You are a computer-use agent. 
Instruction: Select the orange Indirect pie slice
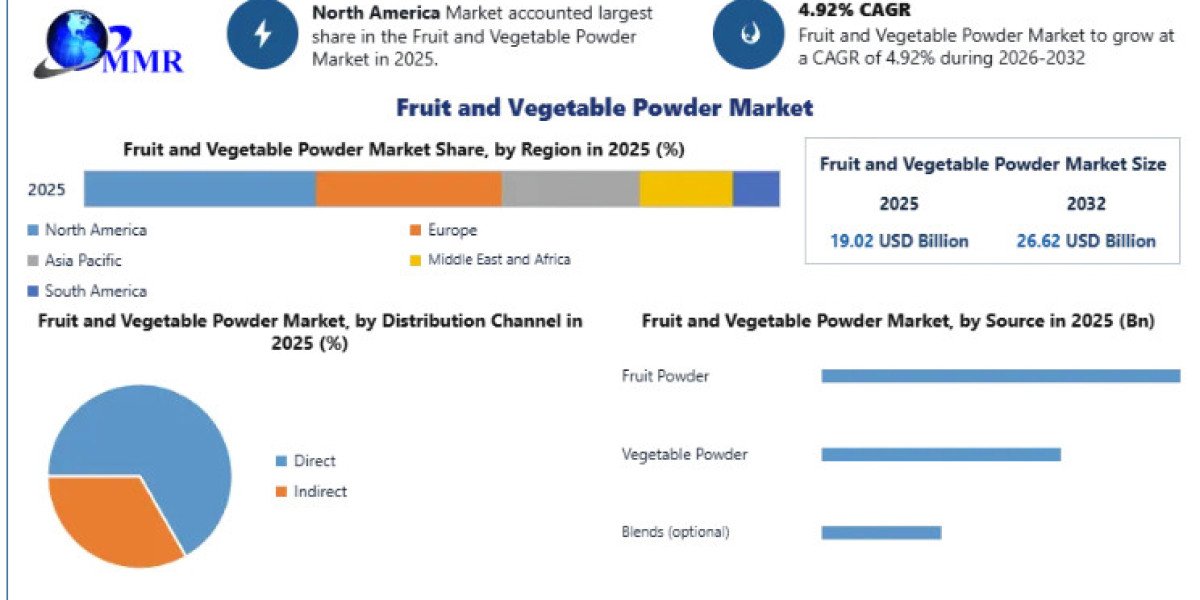pyautogui.click(x=110, y=520)
